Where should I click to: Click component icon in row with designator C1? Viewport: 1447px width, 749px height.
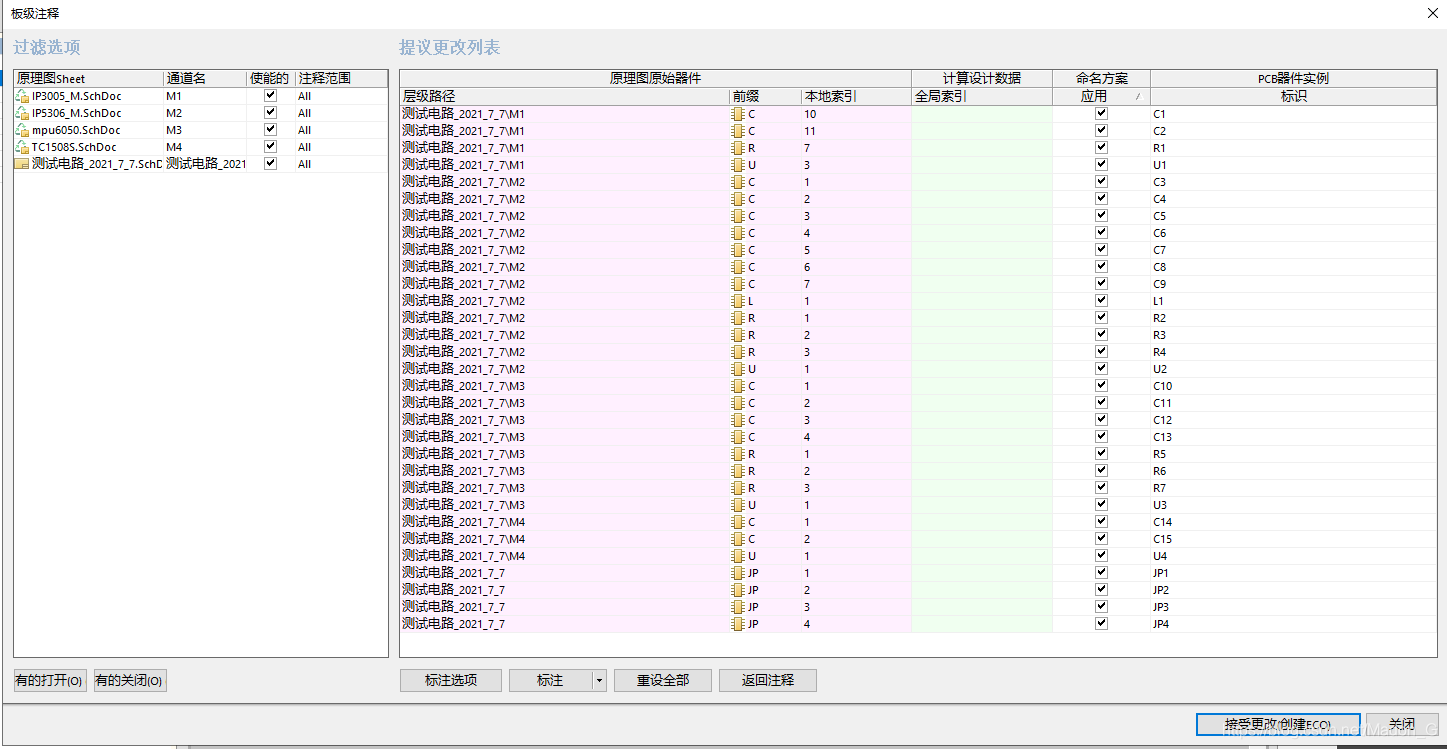tap(739, 114)
